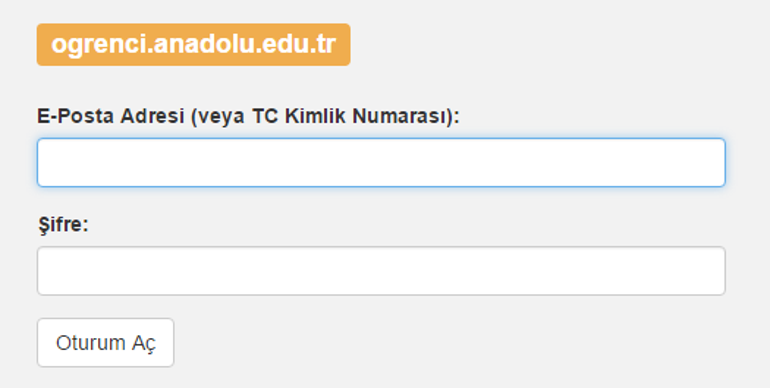Focus the Şifre password field
This screenshot has width=770, height=388.
[x=381, y=271]
